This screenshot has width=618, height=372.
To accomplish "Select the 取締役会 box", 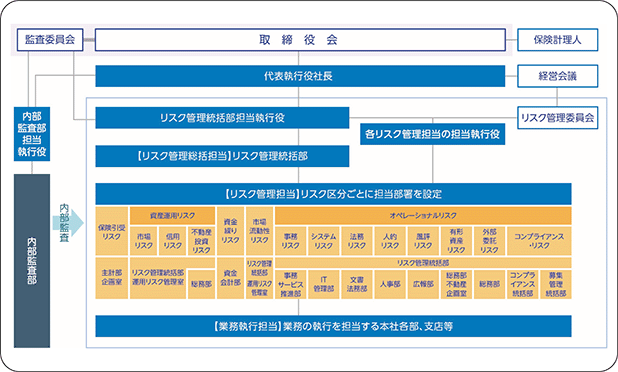I will pyautogui.click(x=300, y=40).
